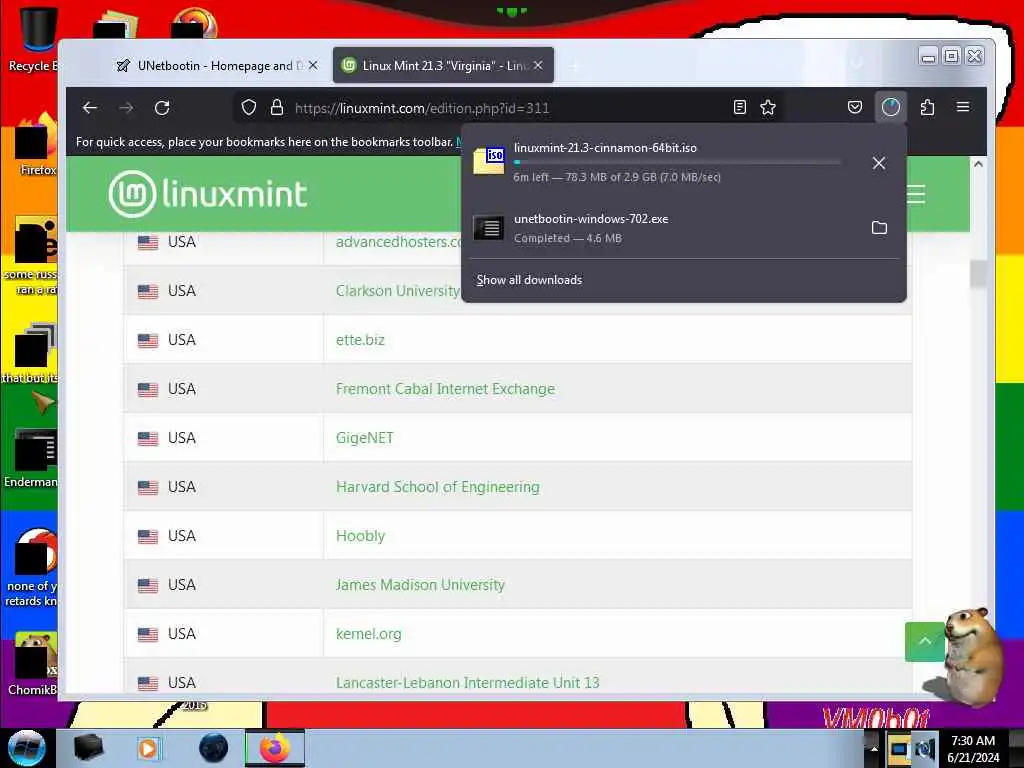Click the page vertical scrollbar thumb
Viewport: 1024px width, 768px height.
(x=978, y=273)
